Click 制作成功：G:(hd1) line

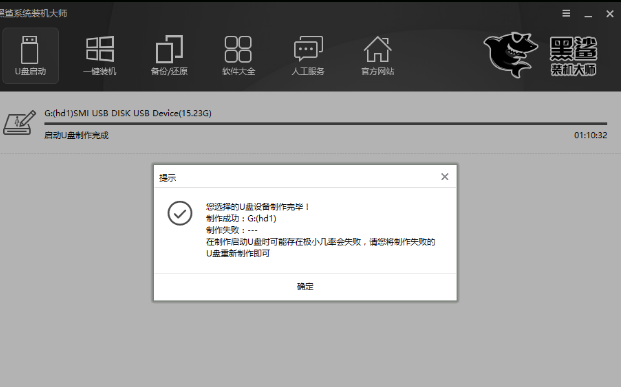click(241, 218)
